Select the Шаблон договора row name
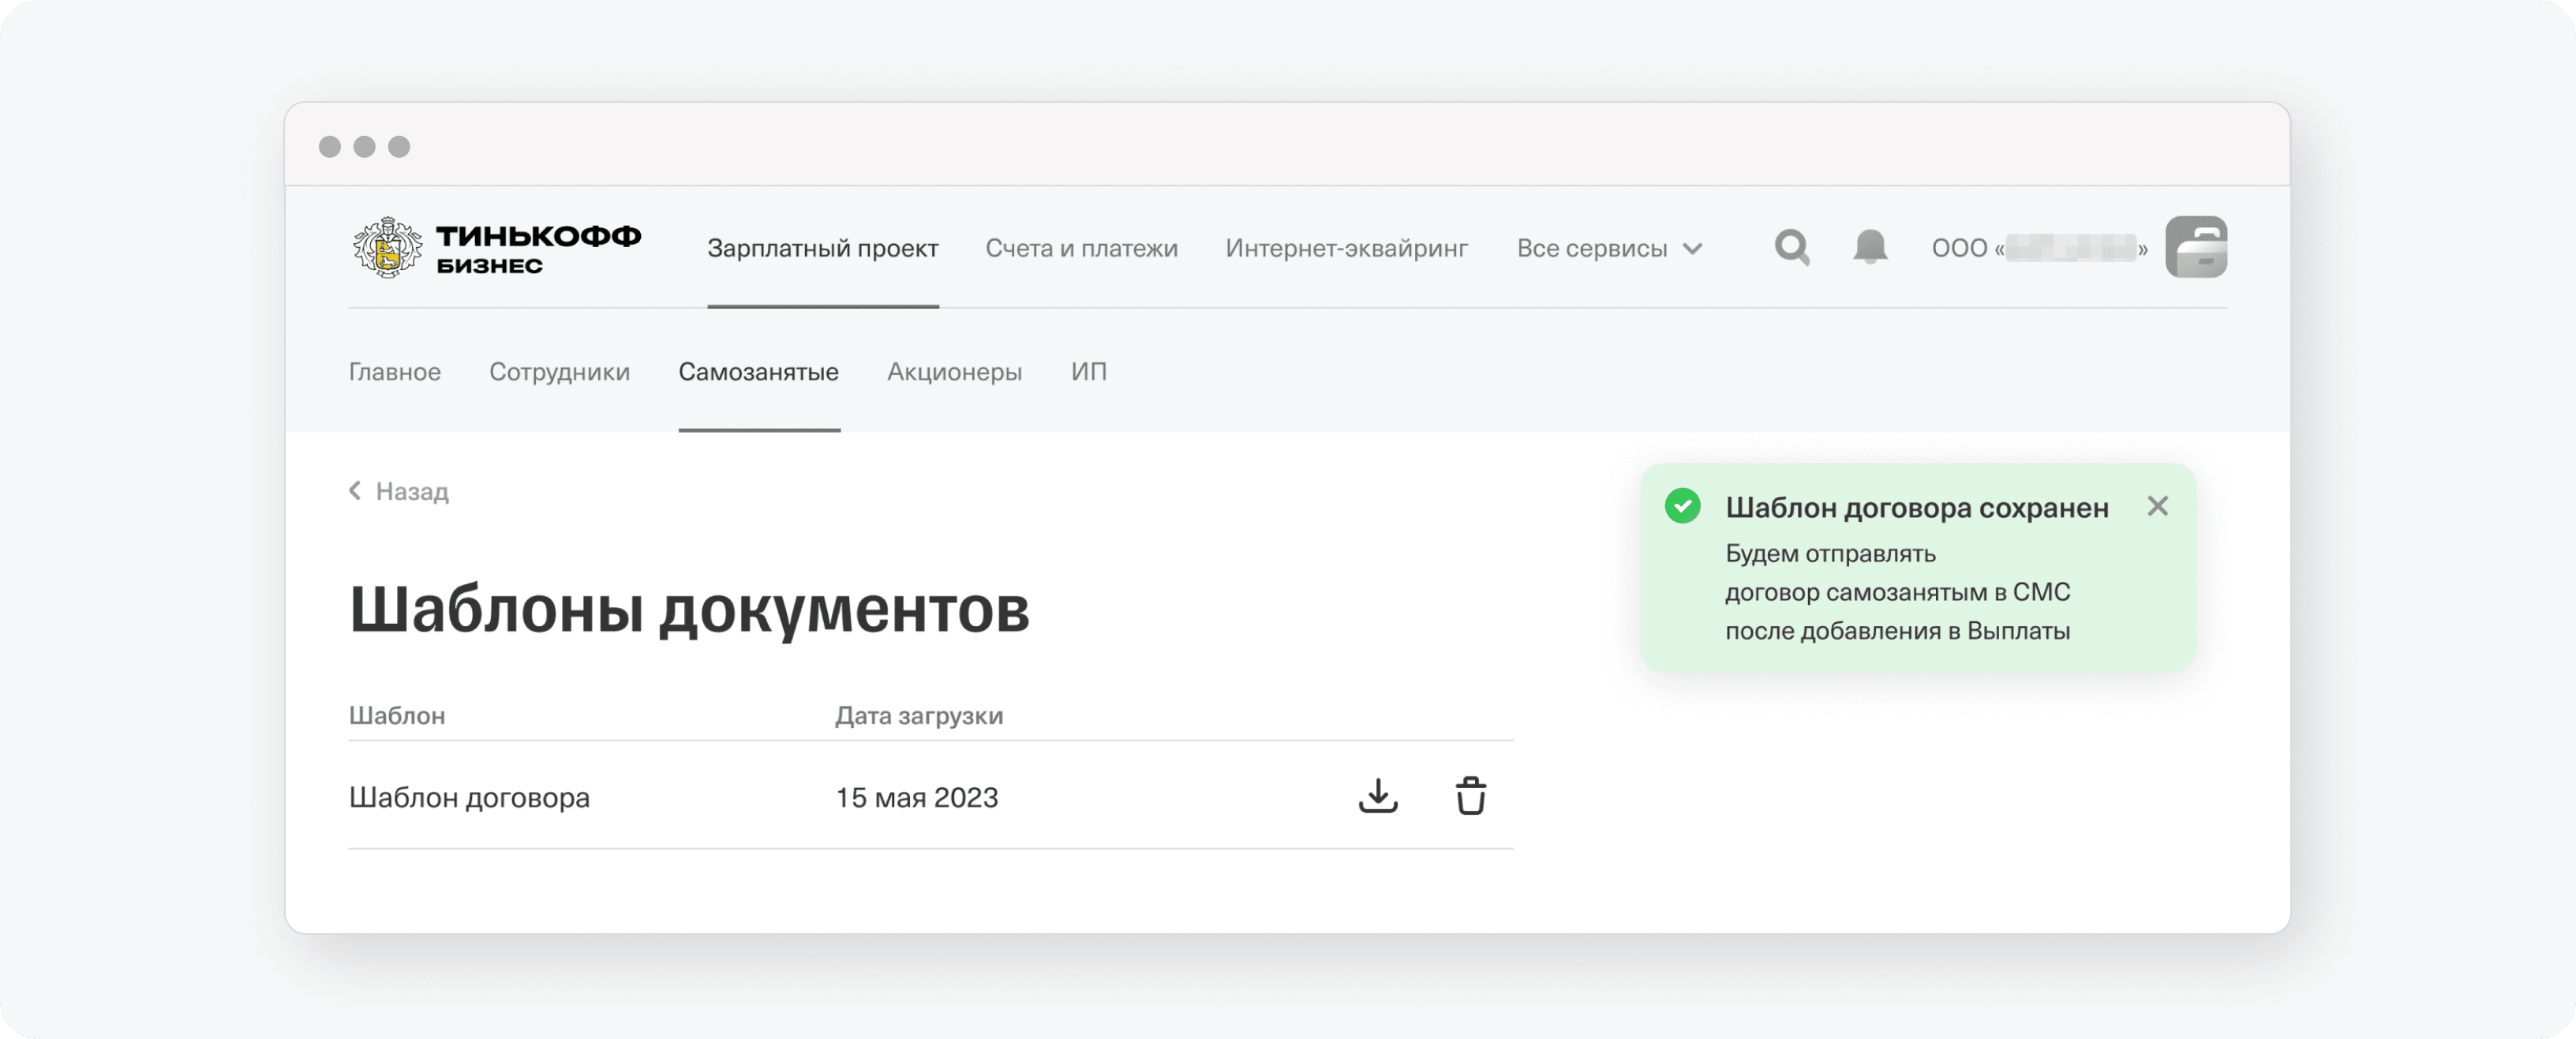Image resolution: width=2576 pixels, height=1039 pixels. point(469,797)
